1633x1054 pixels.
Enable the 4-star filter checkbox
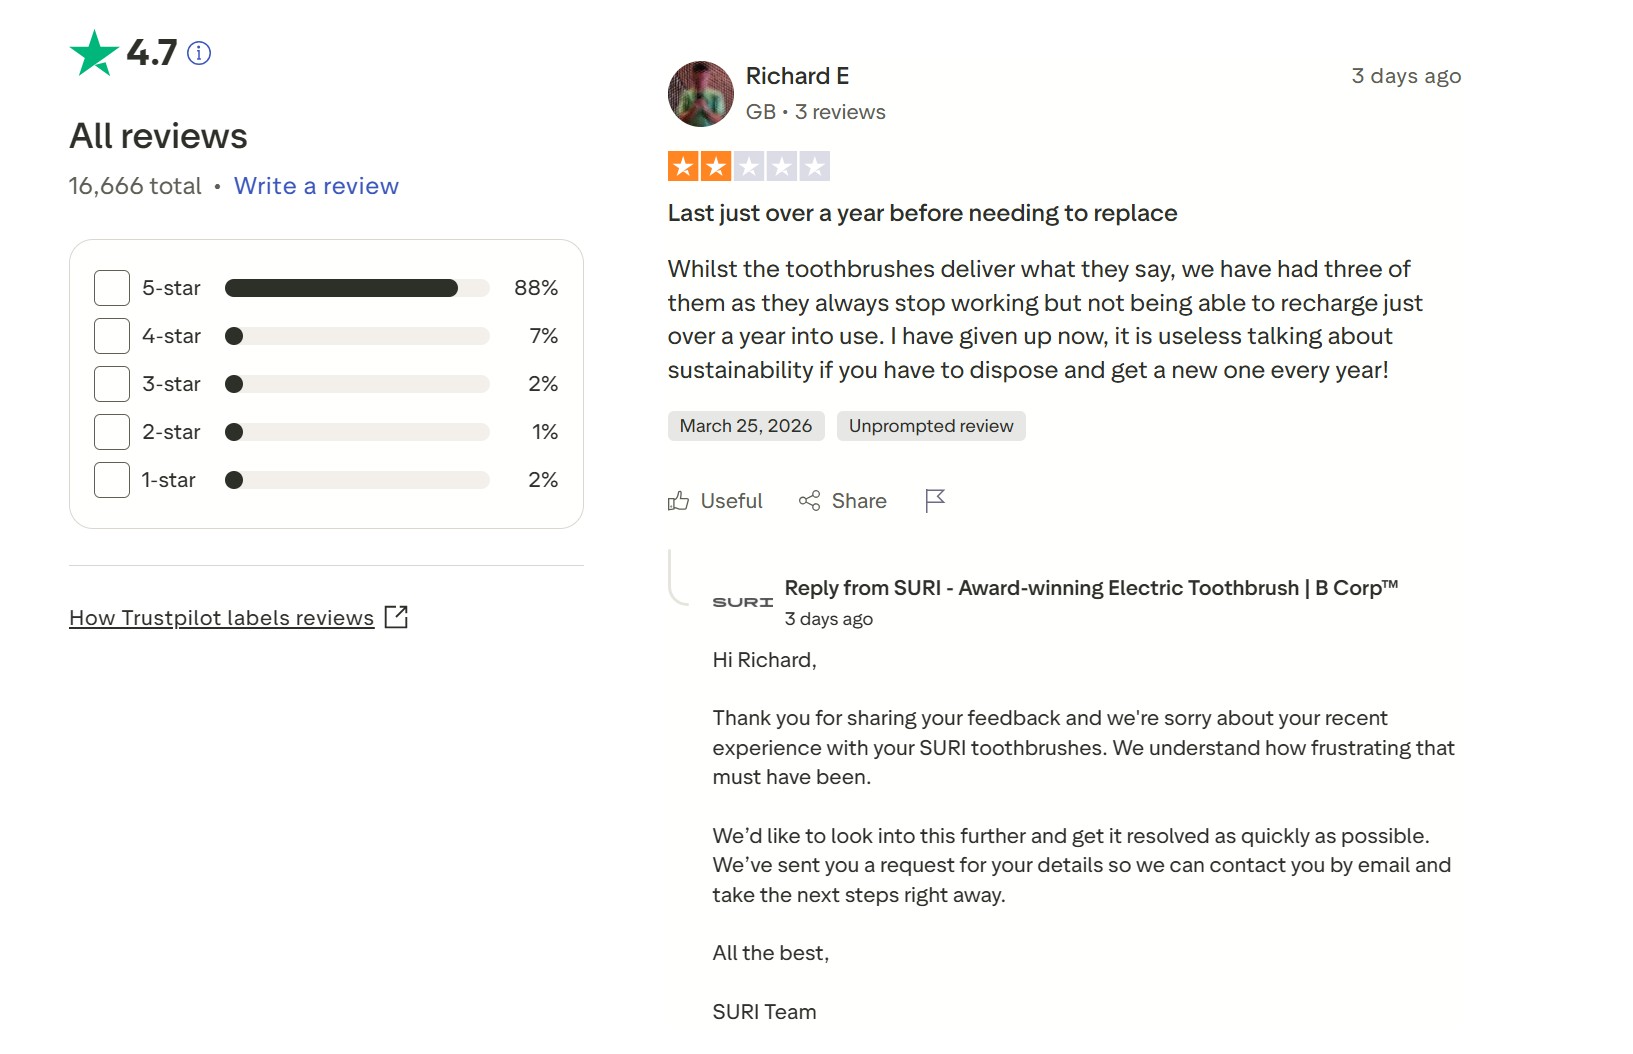pos(112,336)
